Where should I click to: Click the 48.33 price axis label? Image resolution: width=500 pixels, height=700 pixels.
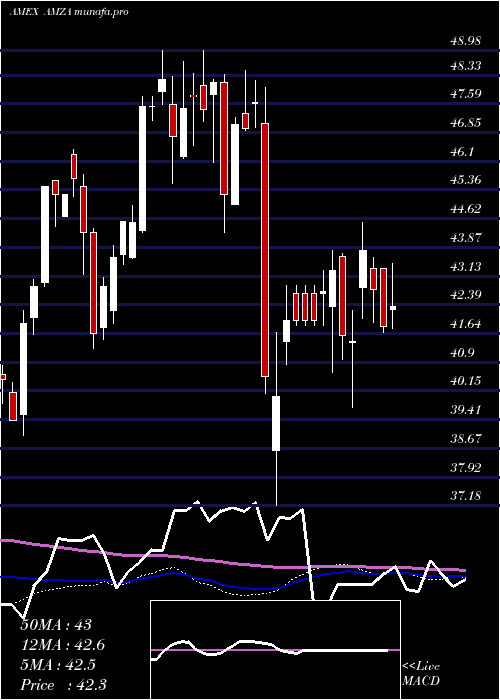465,66
